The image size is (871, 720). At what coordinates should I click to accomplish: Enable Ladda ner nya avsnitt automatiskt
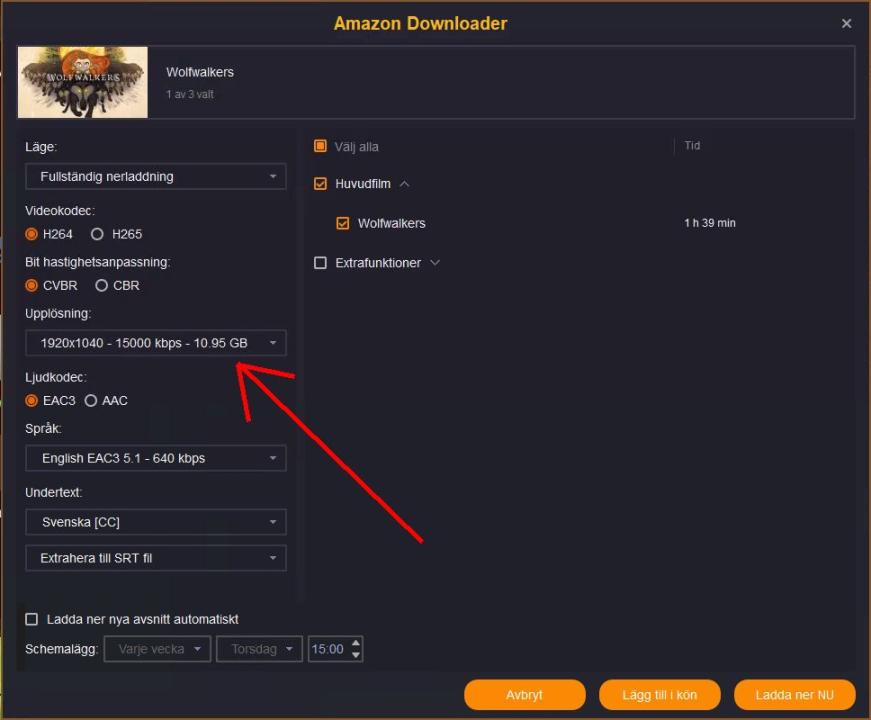click(x=32, y=619)
